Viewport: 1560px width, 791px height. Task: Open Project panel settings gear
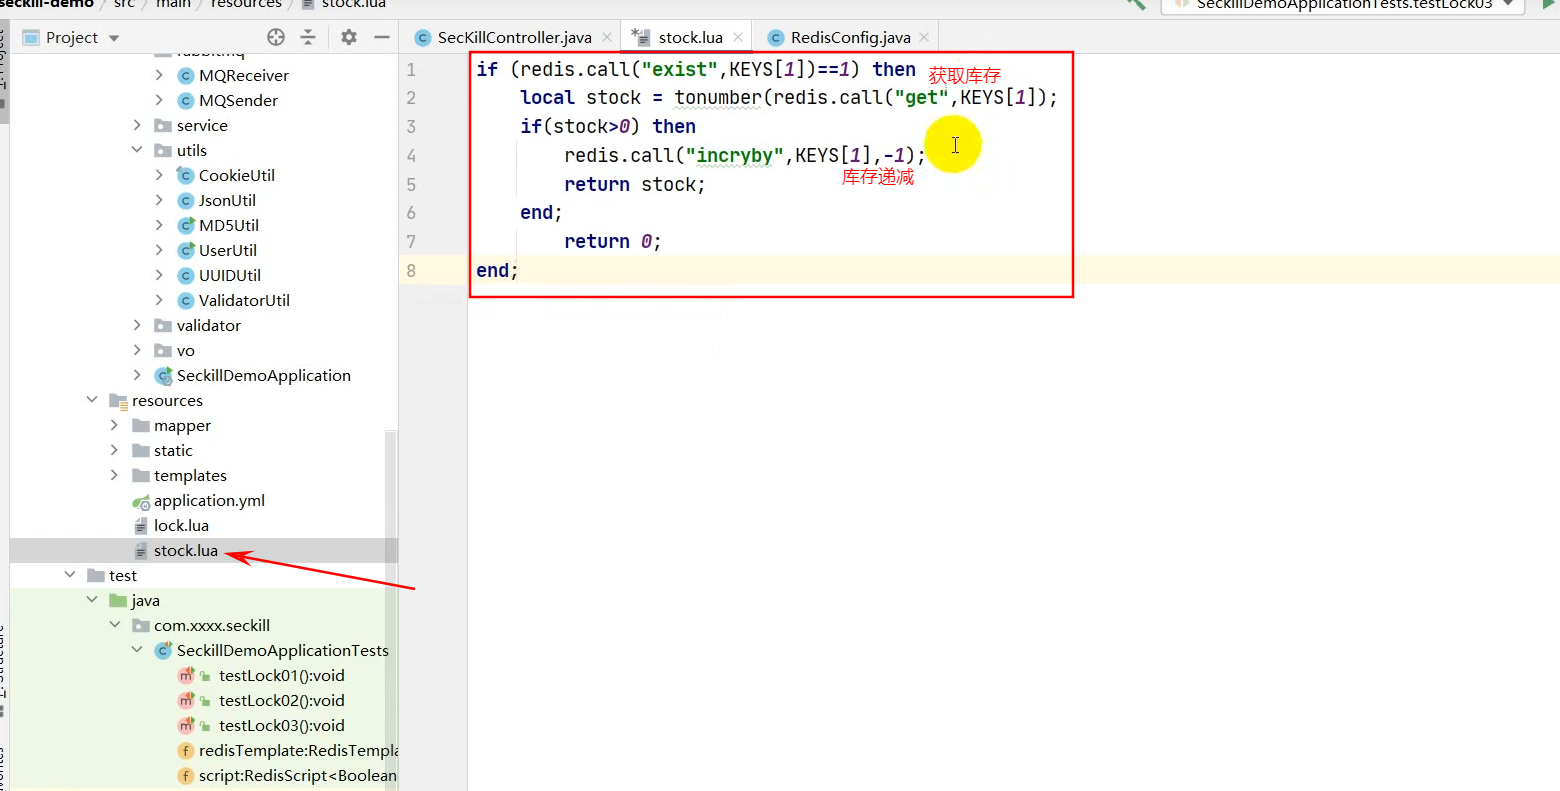pos(349,37)
